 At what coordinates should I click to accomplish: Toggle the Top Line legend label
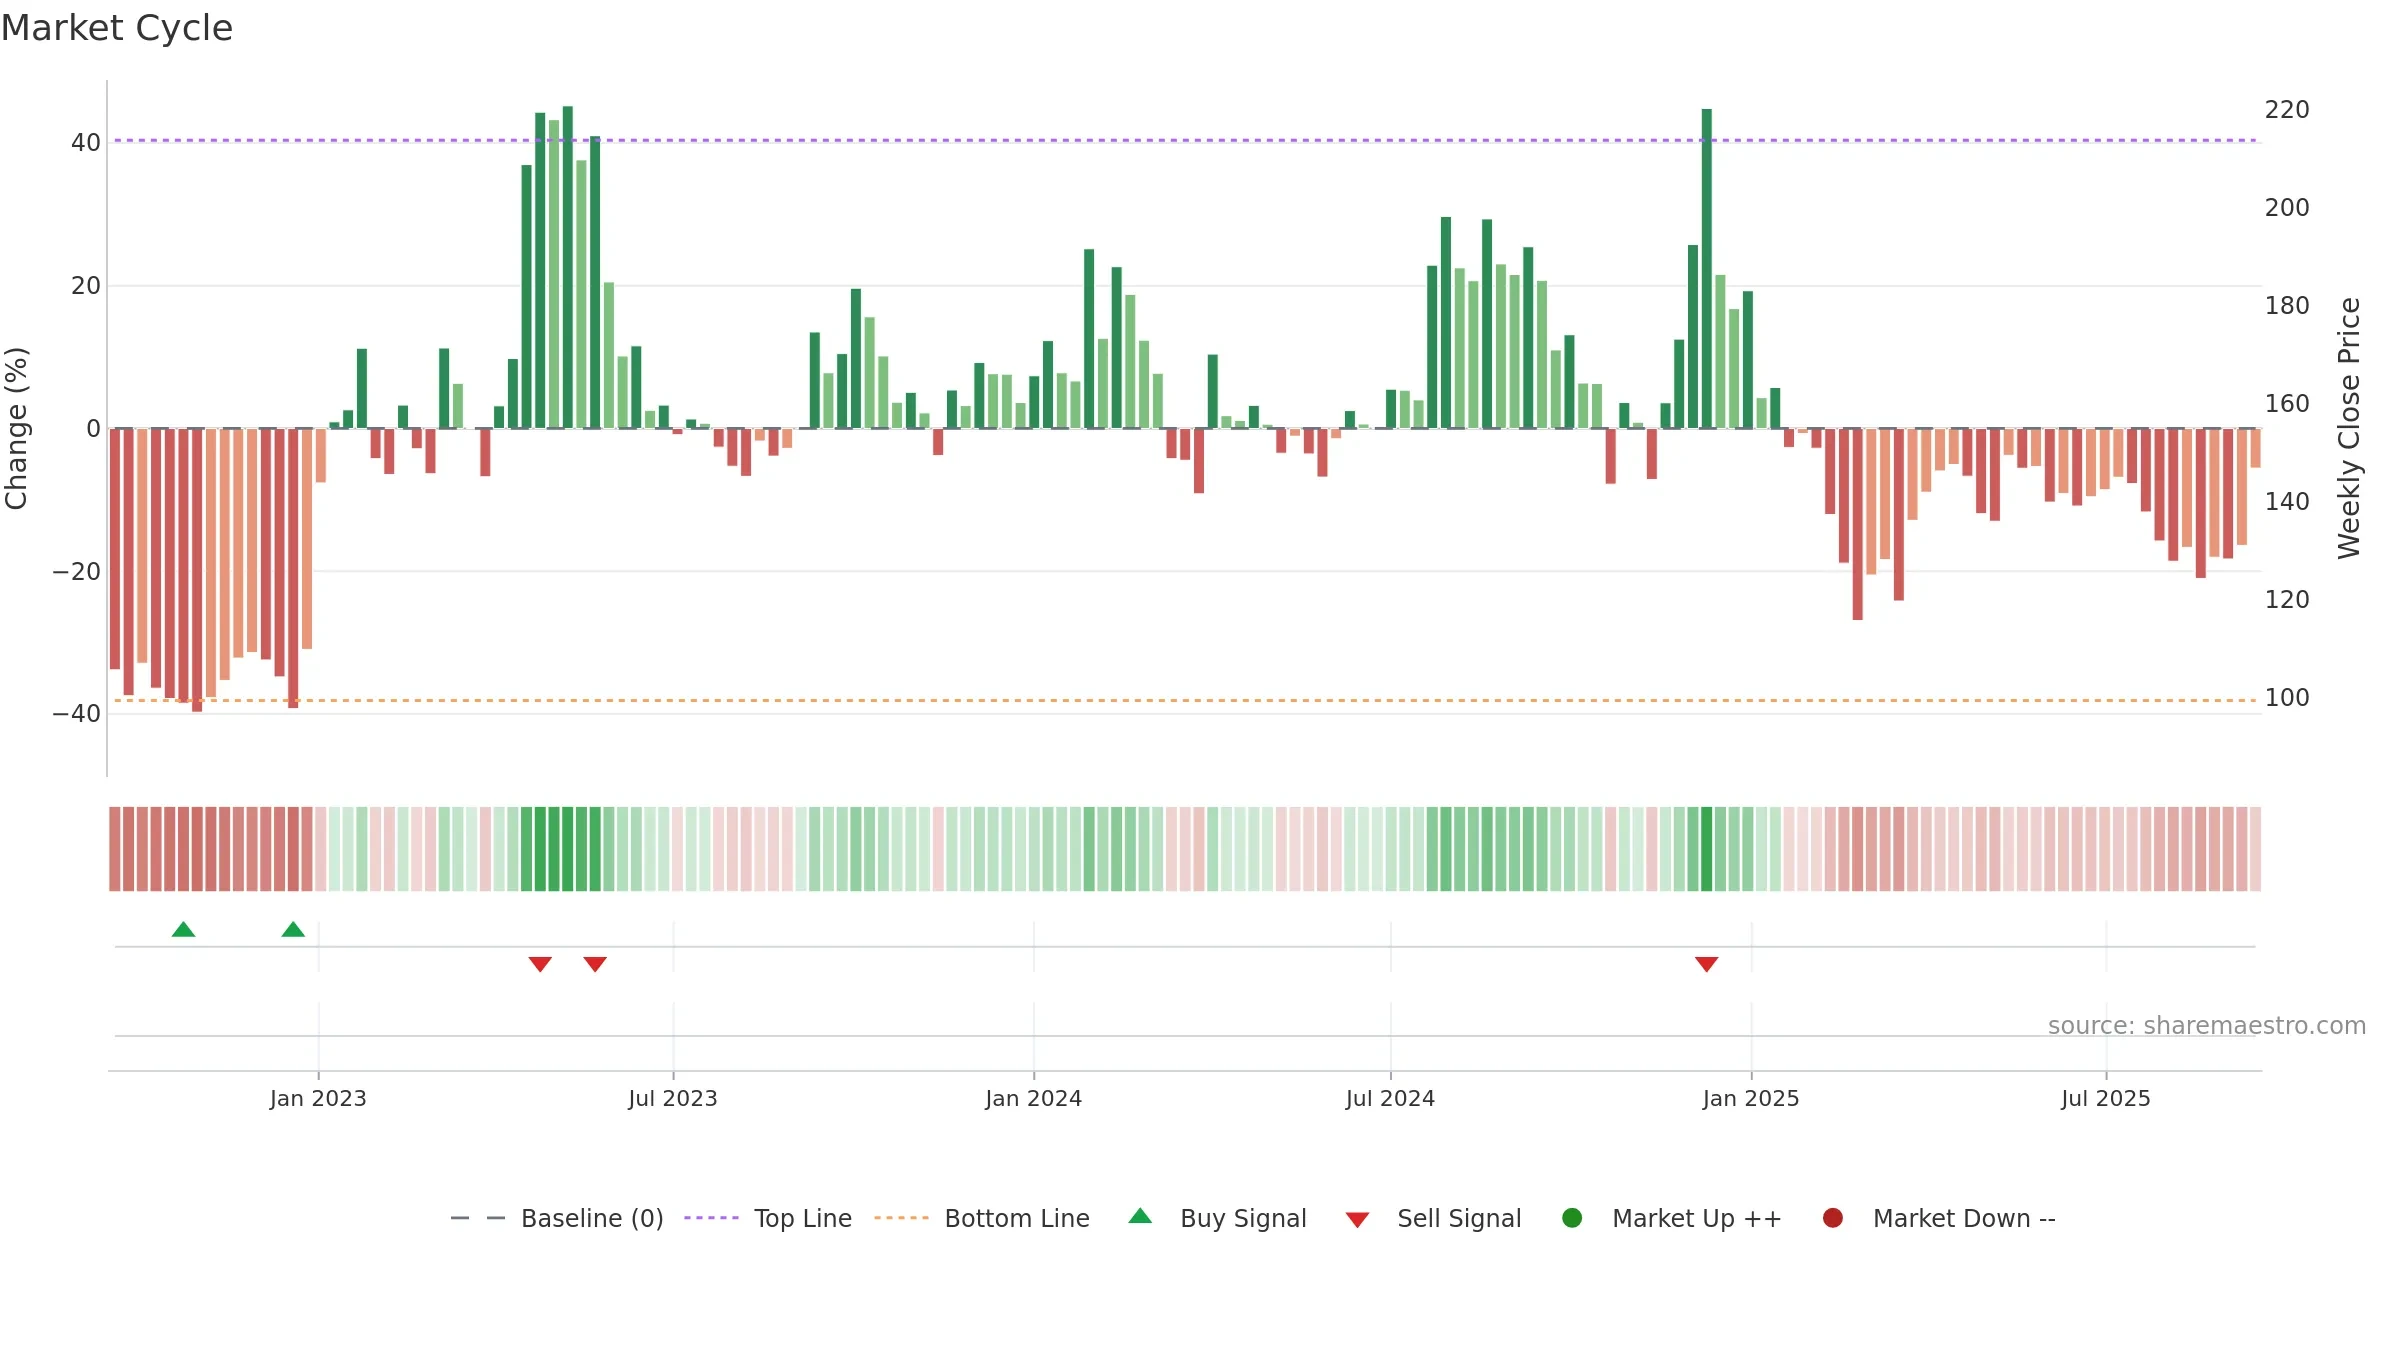pos(803,1218)
